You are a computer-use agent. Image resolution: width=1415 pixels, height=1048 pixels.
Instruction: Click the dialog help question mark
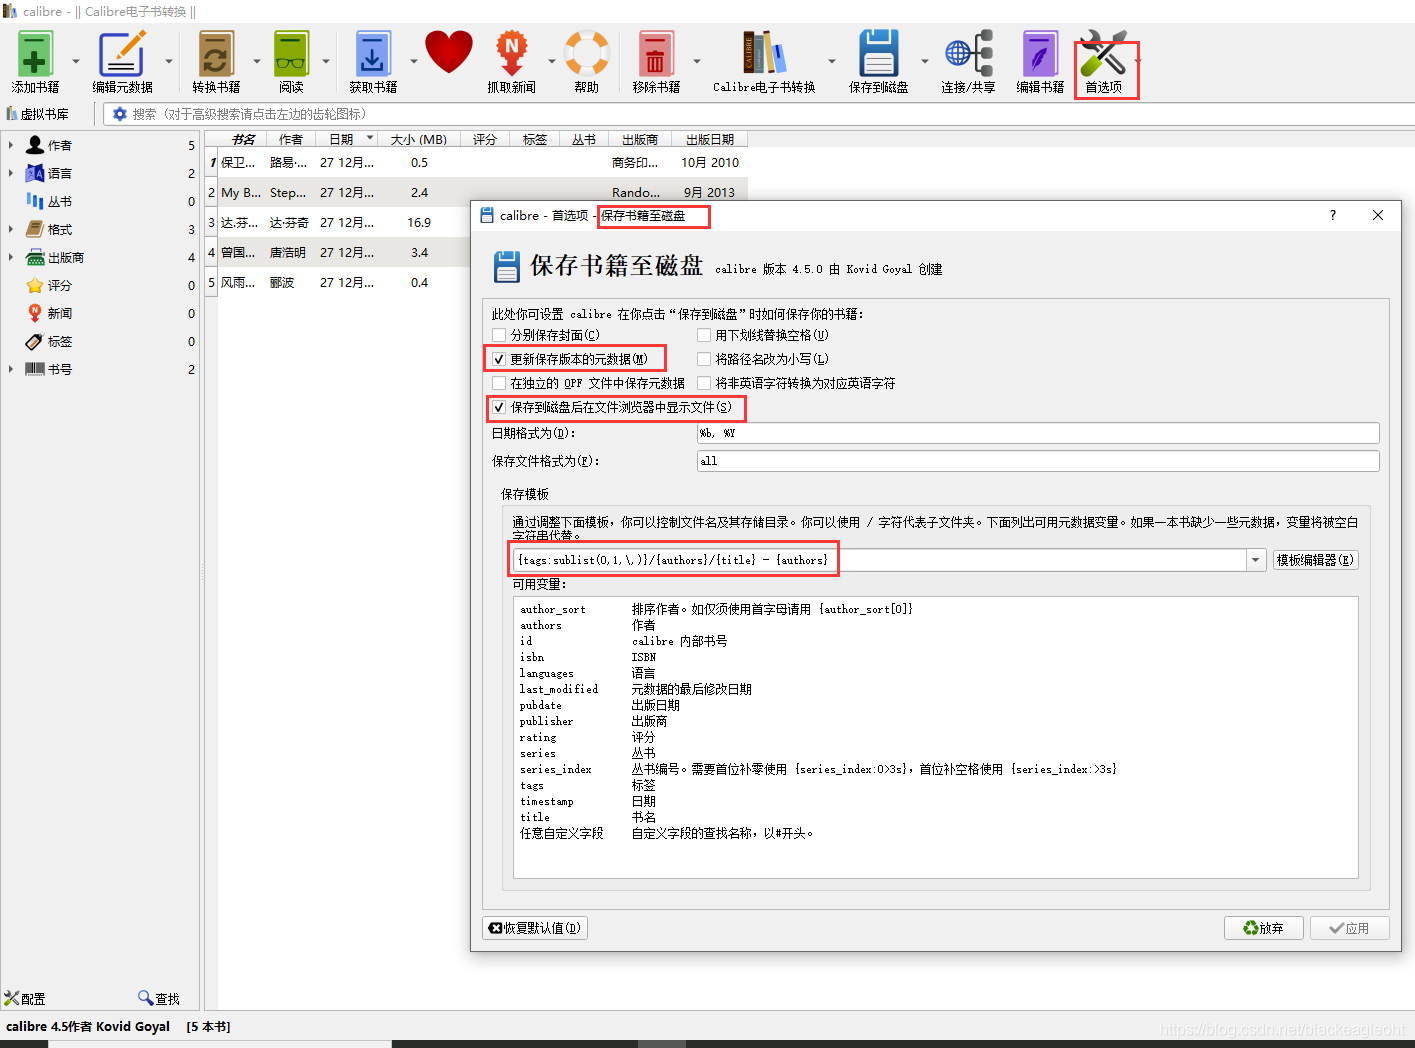point(1333,215)
